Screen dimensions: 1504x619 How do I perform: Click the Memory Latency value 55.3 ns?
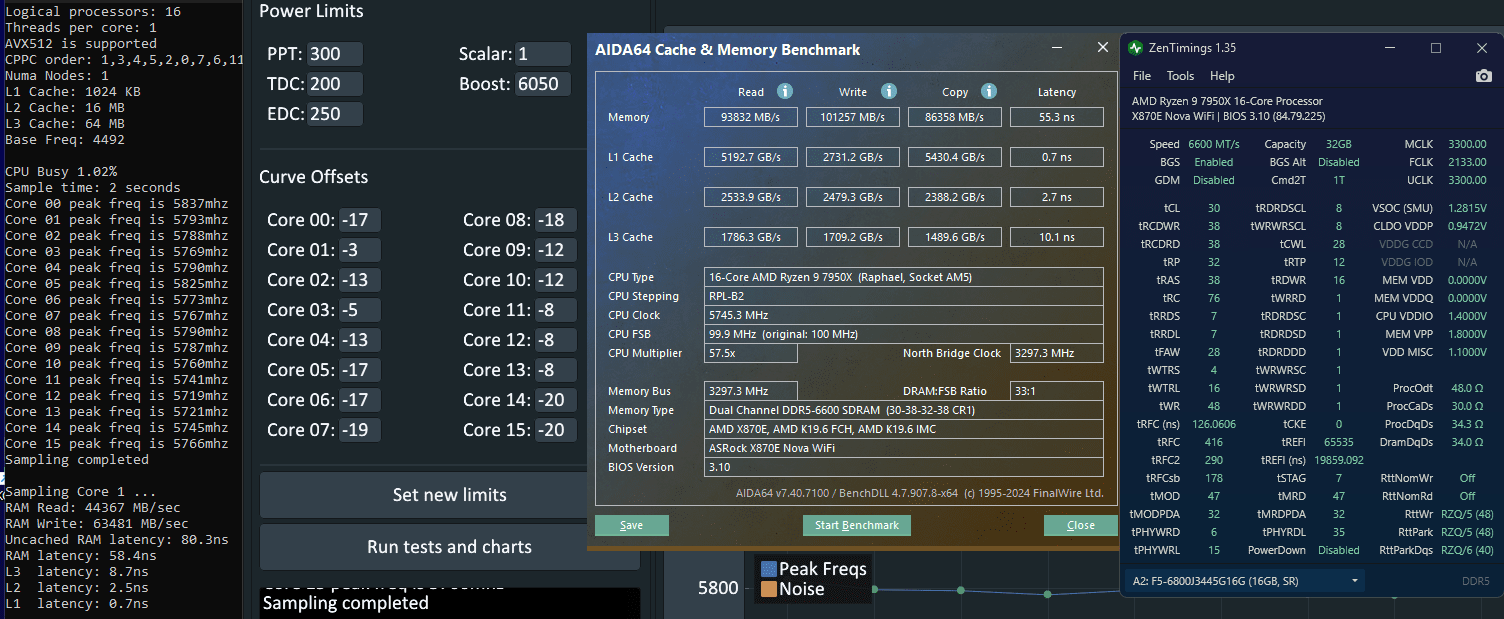pos(1057,117)
